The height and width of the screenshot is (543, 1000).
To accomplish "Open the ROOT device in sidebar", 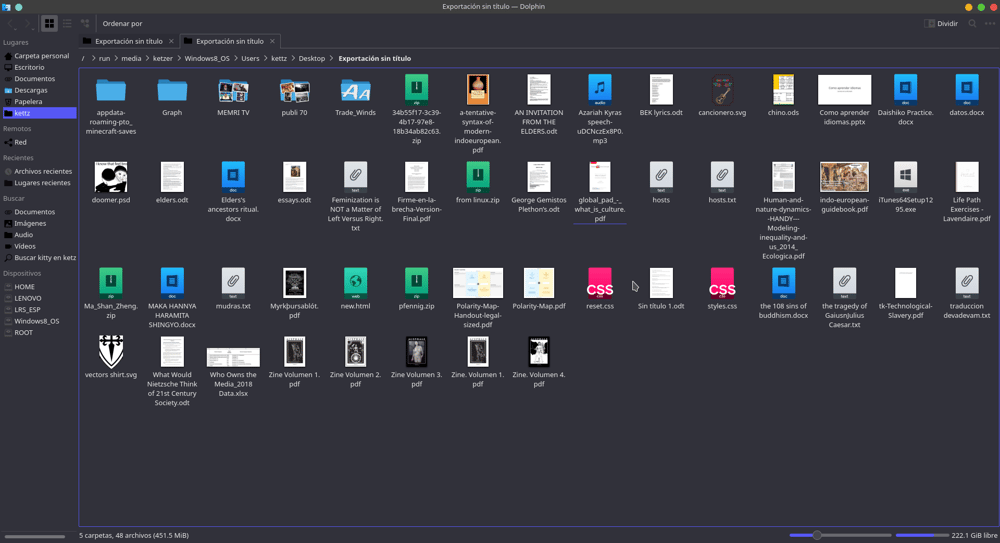I will [x=38, y=332].
